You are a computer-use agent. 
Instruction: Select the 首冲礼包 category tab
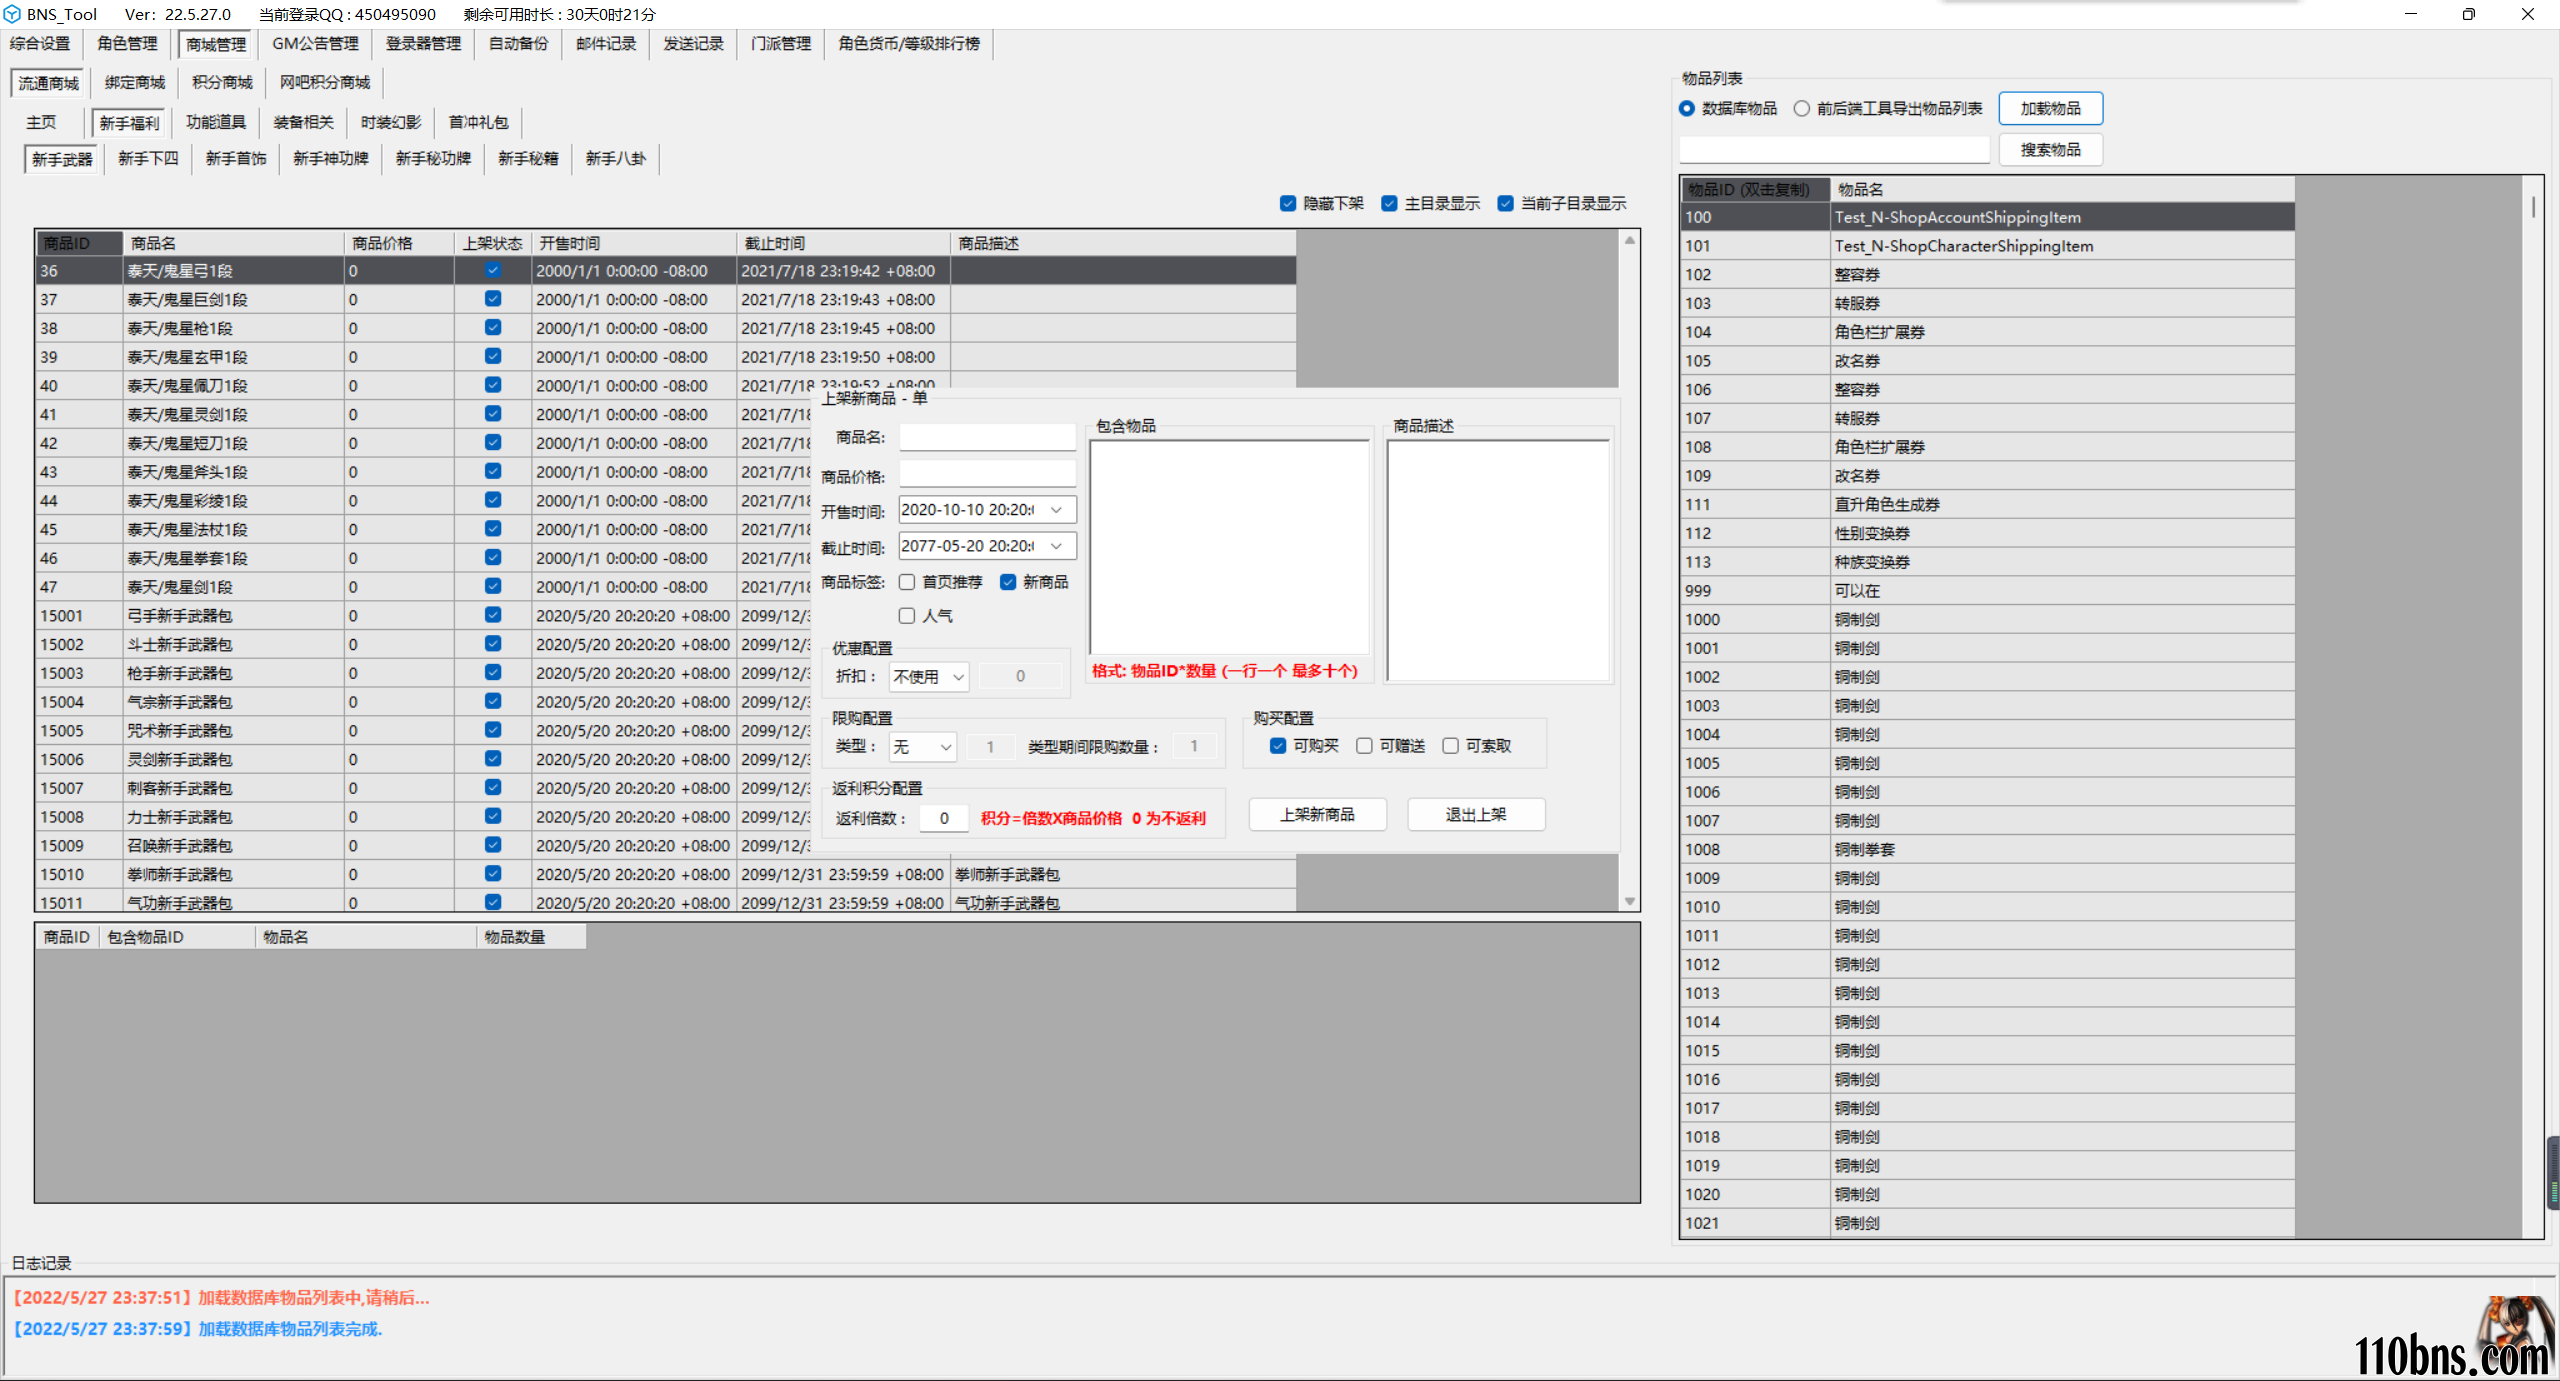click(x=478, y=122)
